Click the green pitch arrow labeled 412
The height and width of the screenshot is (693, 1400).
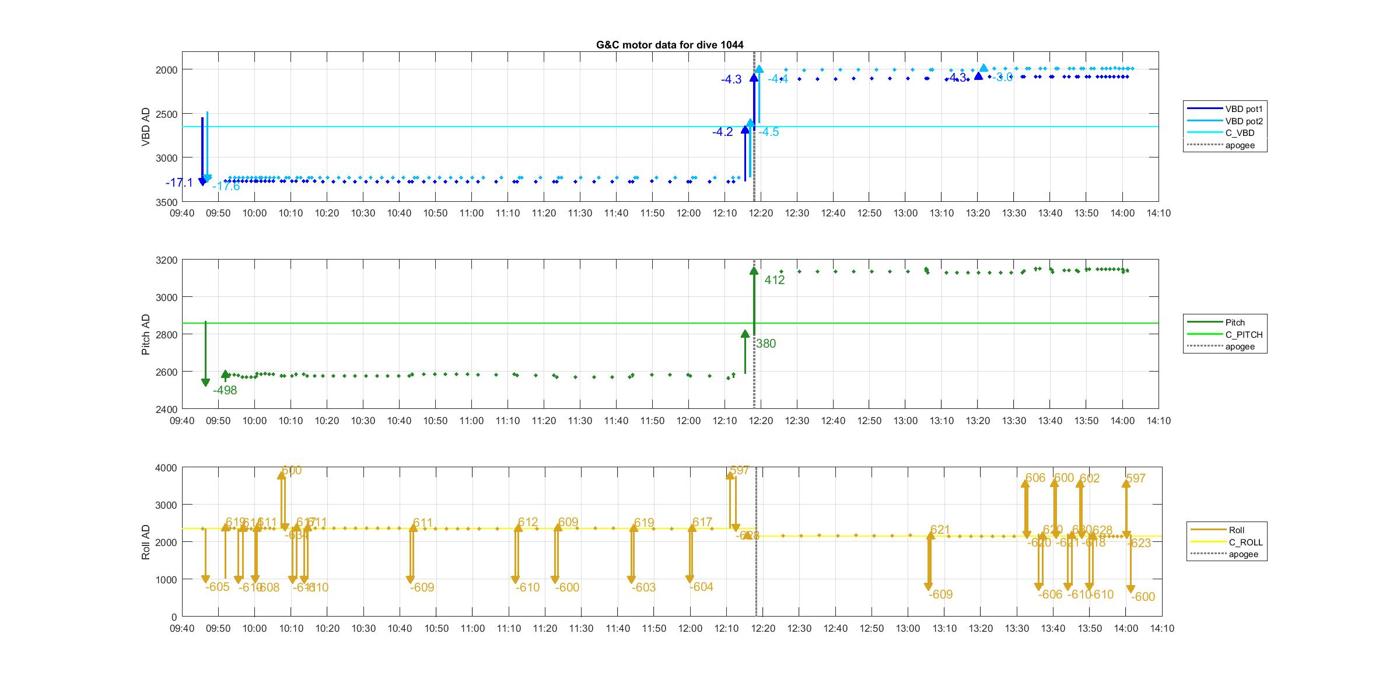click(754, 300)
